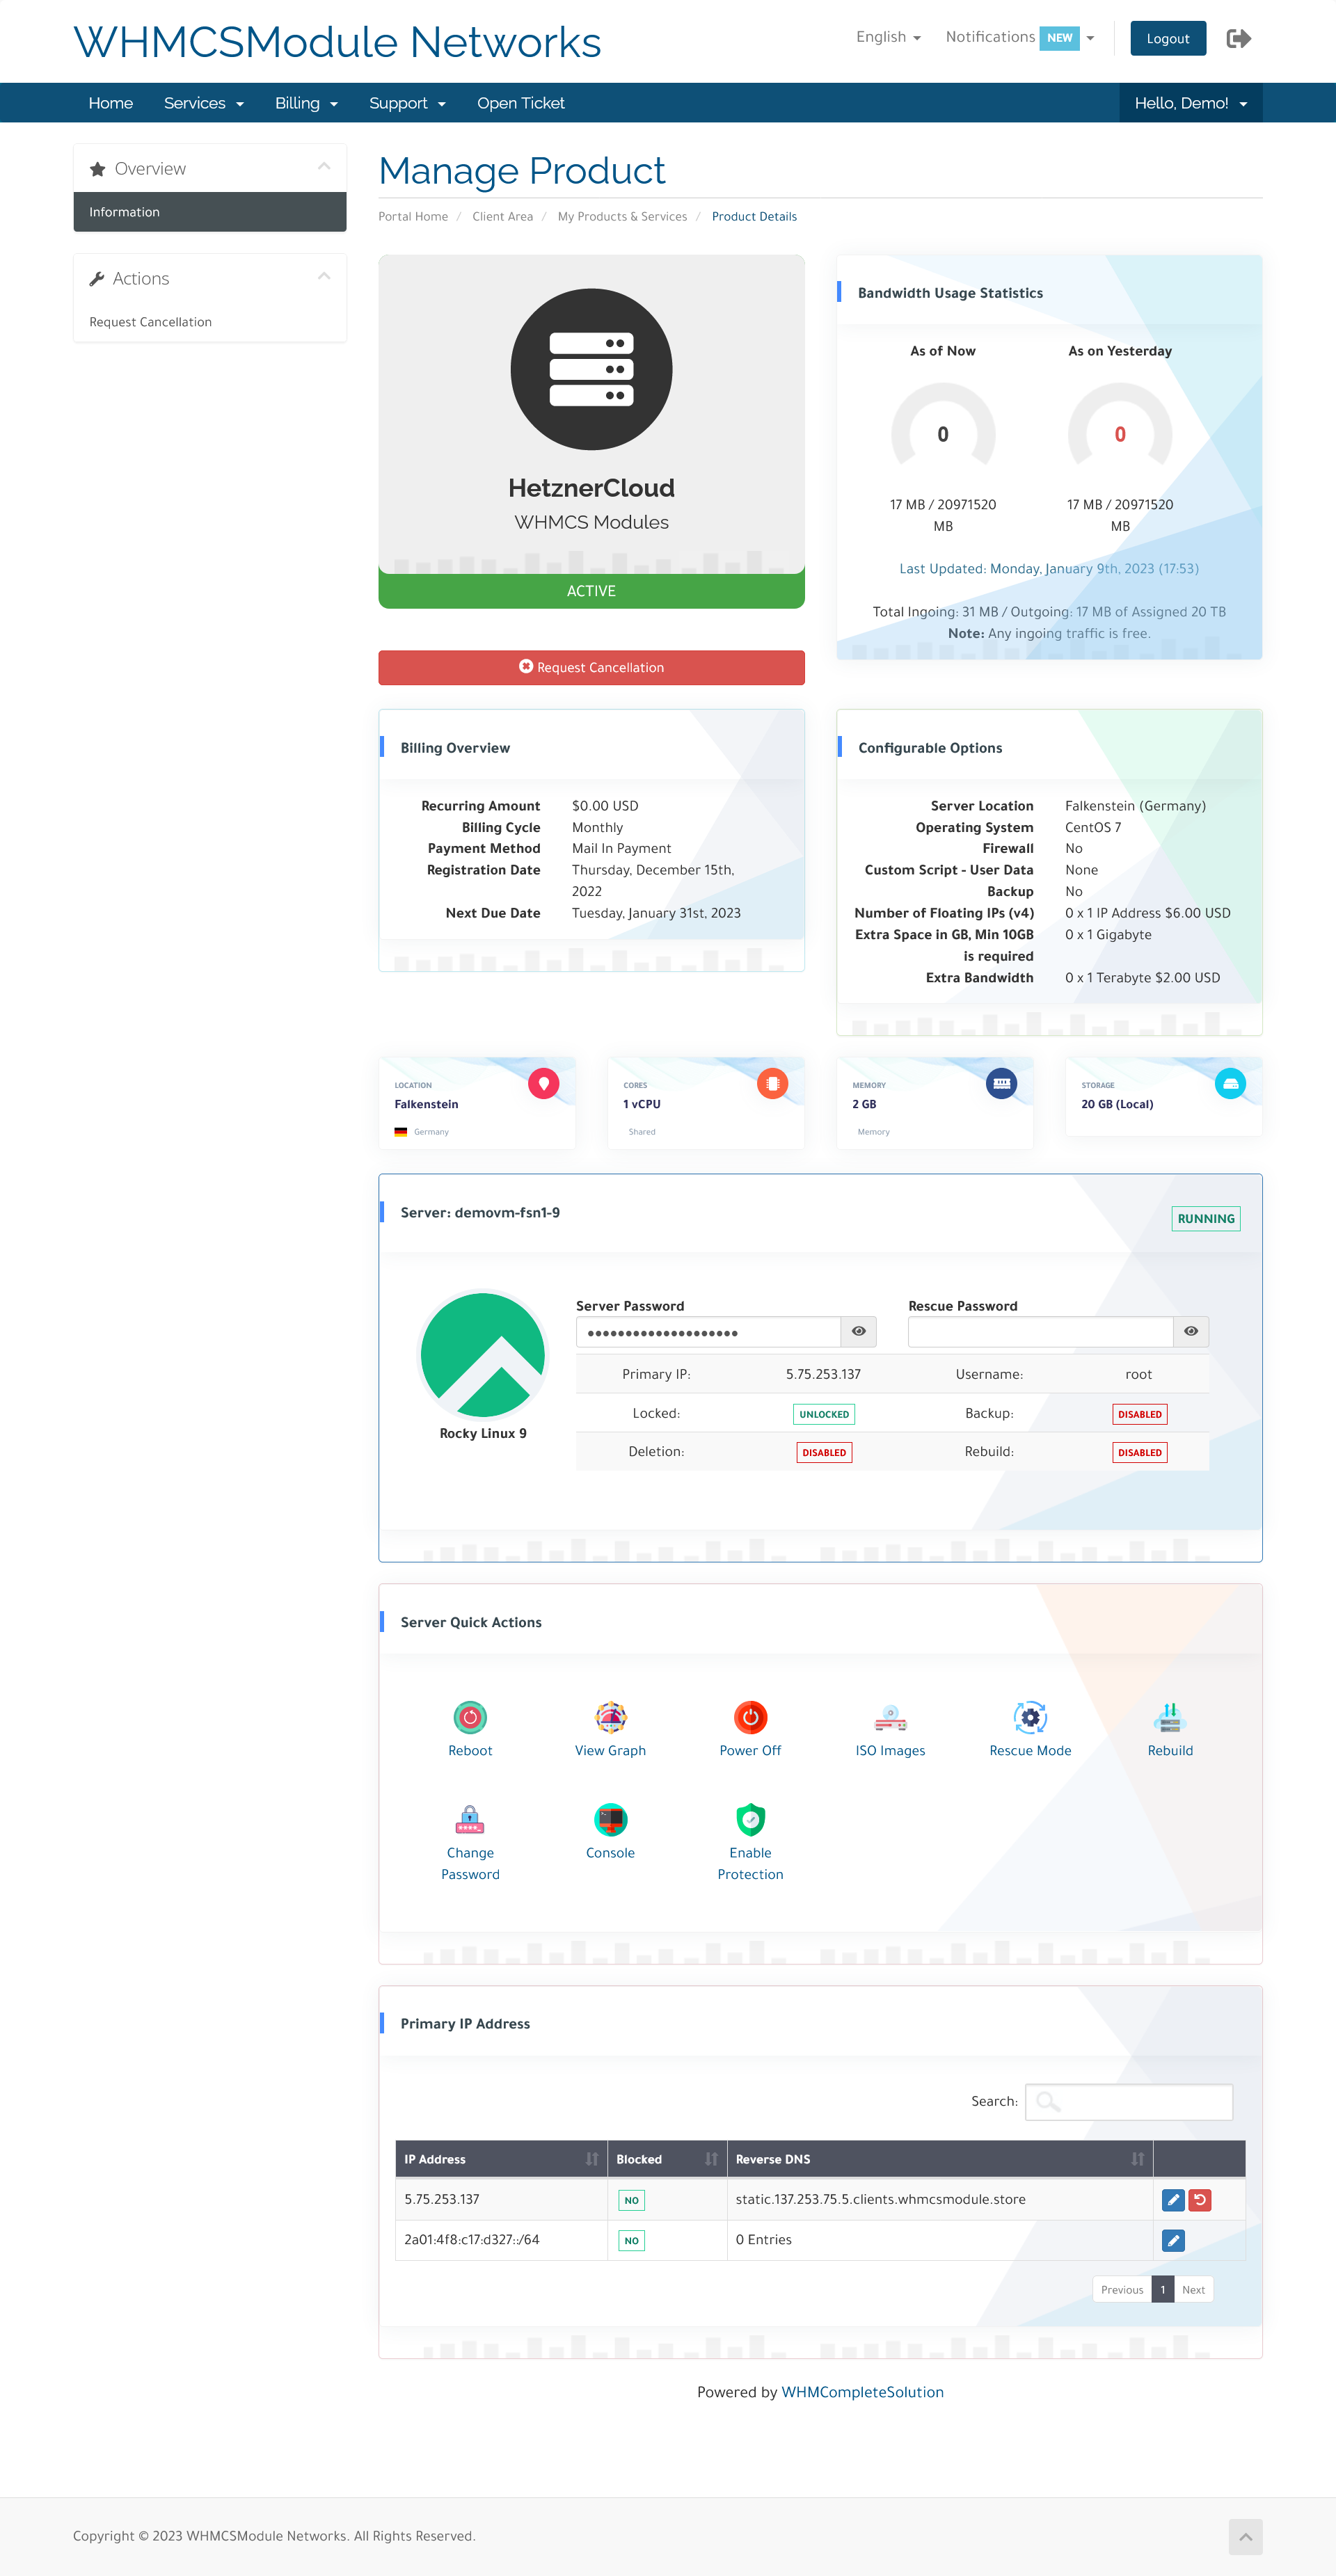Open the Support menu
Image resolution: width=1336 pixels, height=2576 pixels.
[407, 103]
